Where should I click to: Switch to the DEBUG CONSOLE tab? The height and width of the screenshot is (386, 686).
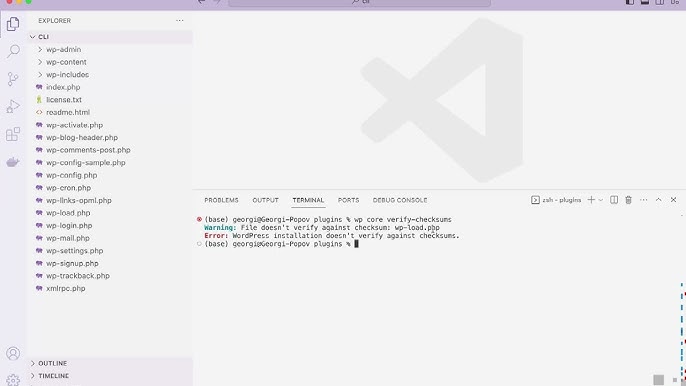point(400,200)
